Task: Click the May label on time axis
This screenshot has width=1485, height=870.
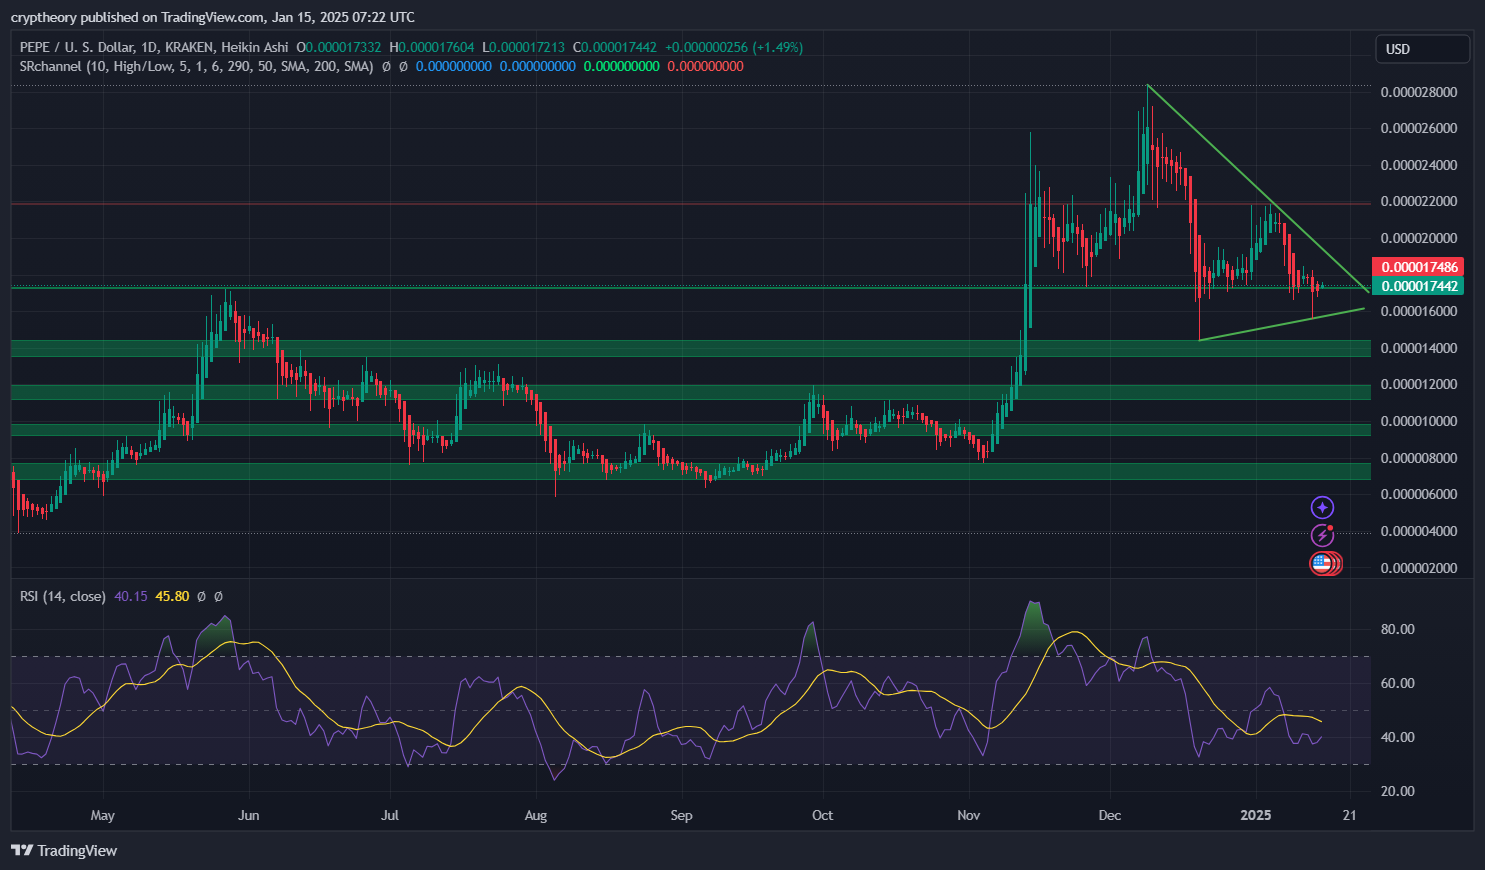Action: pos(103,815)
